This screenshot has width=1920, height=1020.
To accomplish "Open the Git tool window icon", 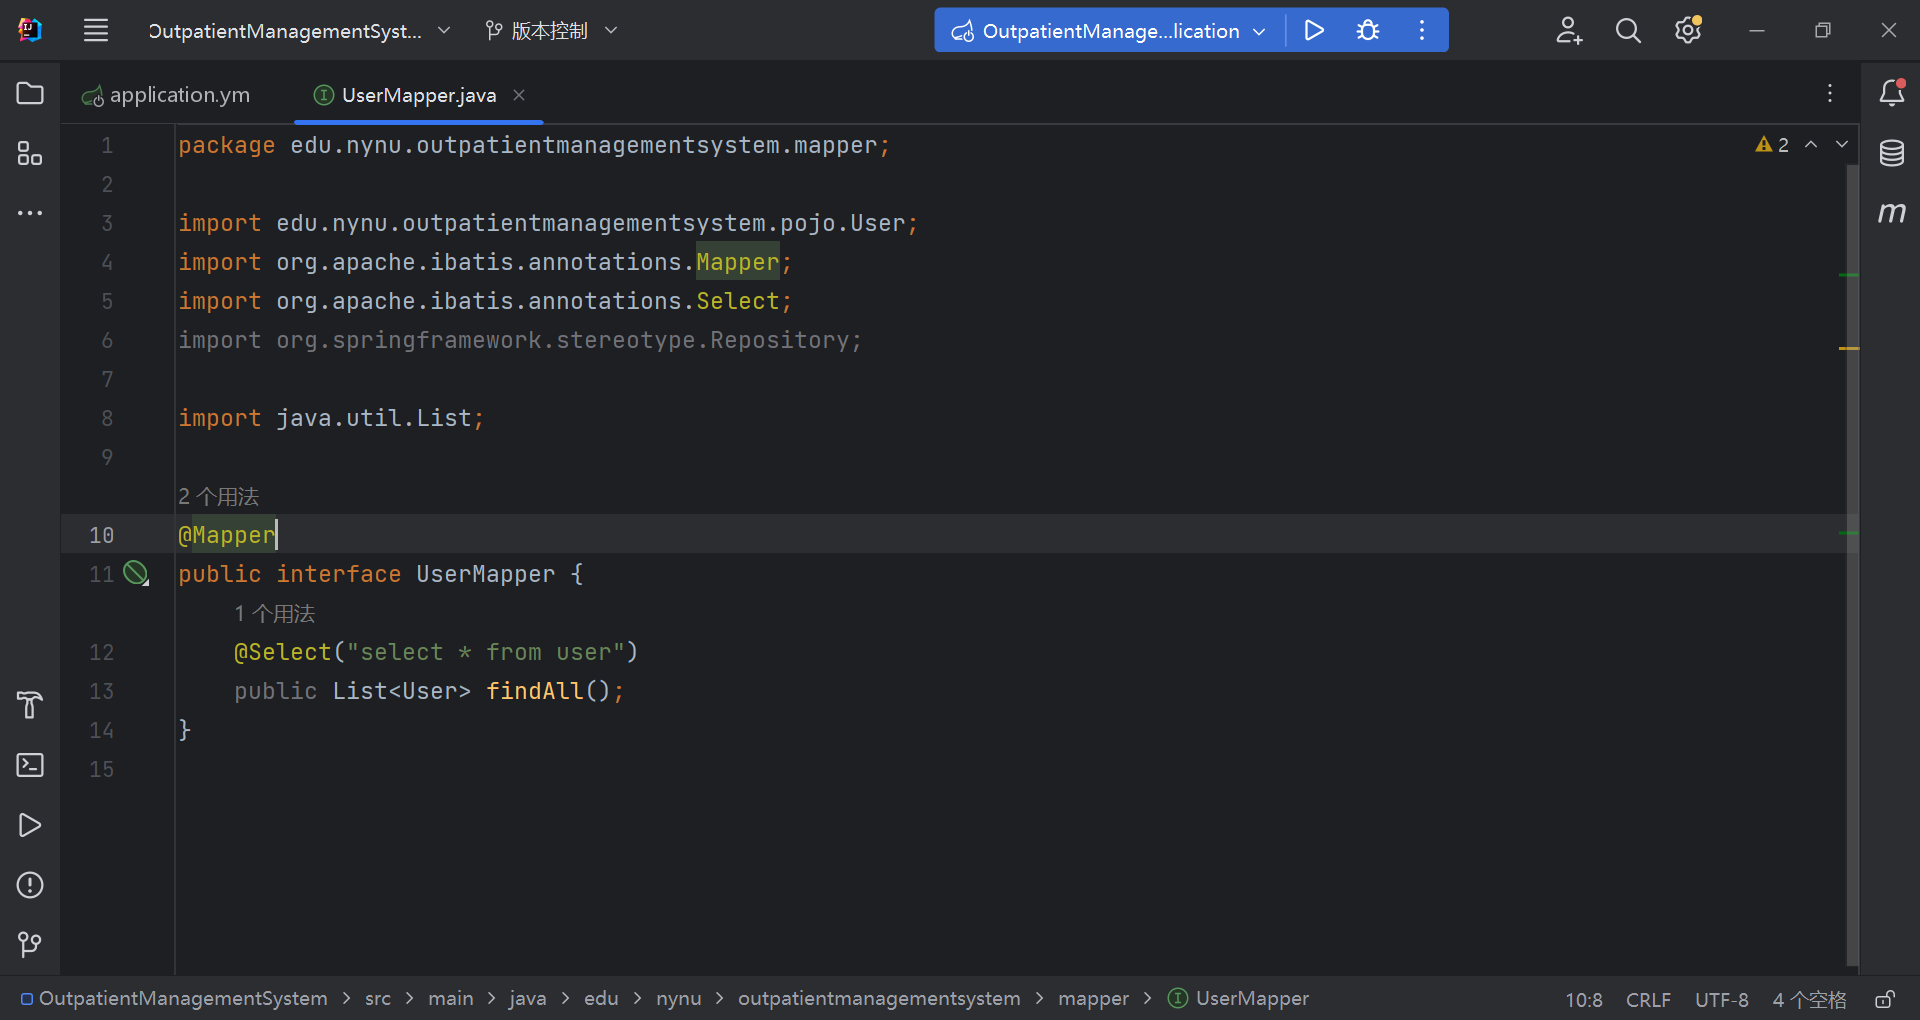I will point(30,944).
